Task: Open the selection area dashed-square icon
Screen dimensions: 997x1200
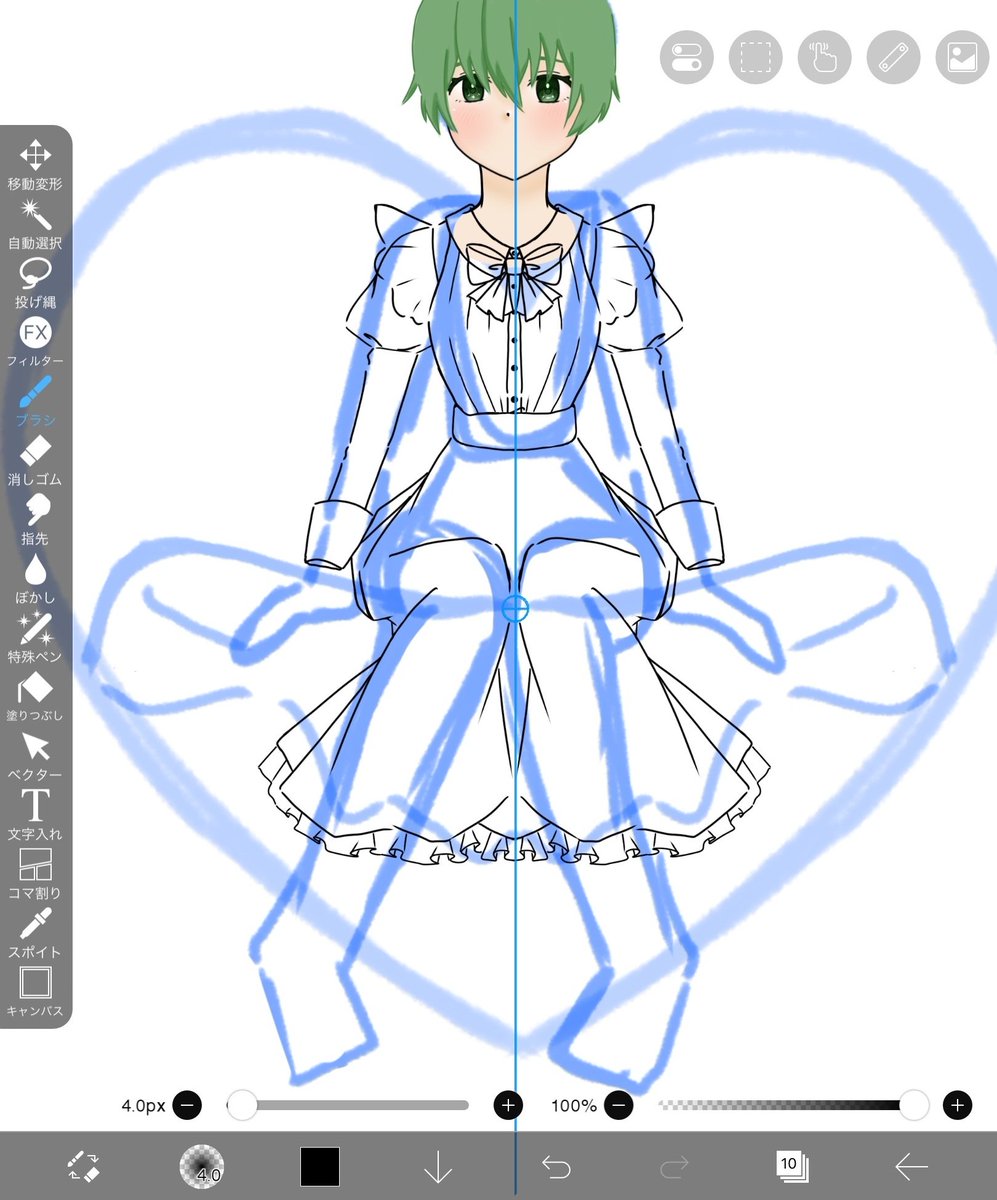Action: [755, 57]
